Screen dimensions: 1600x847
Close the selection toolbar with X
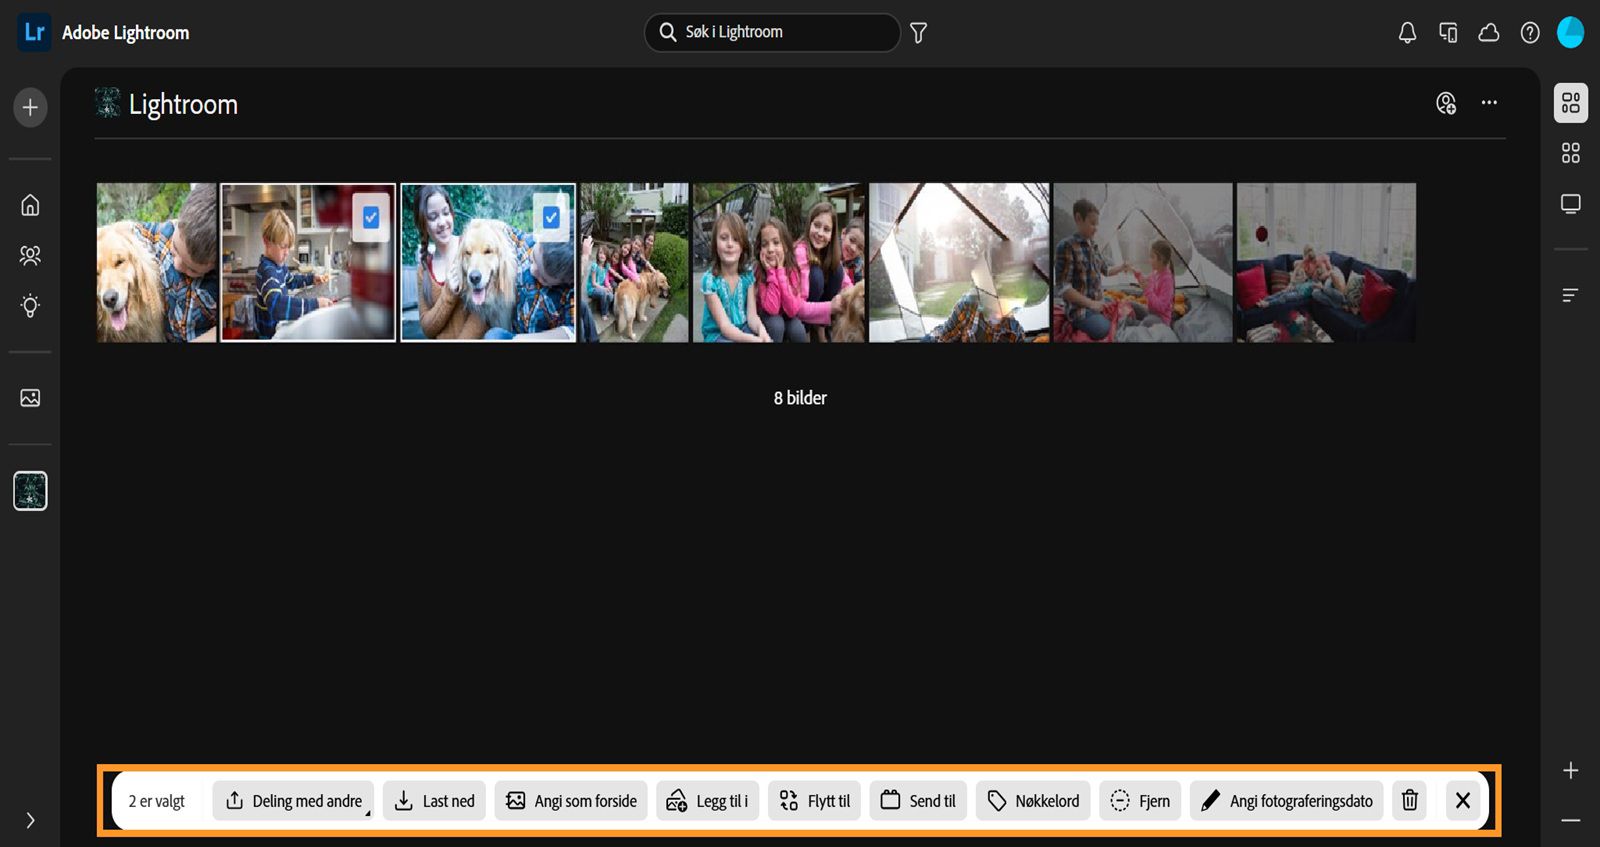pos(1463,801)
